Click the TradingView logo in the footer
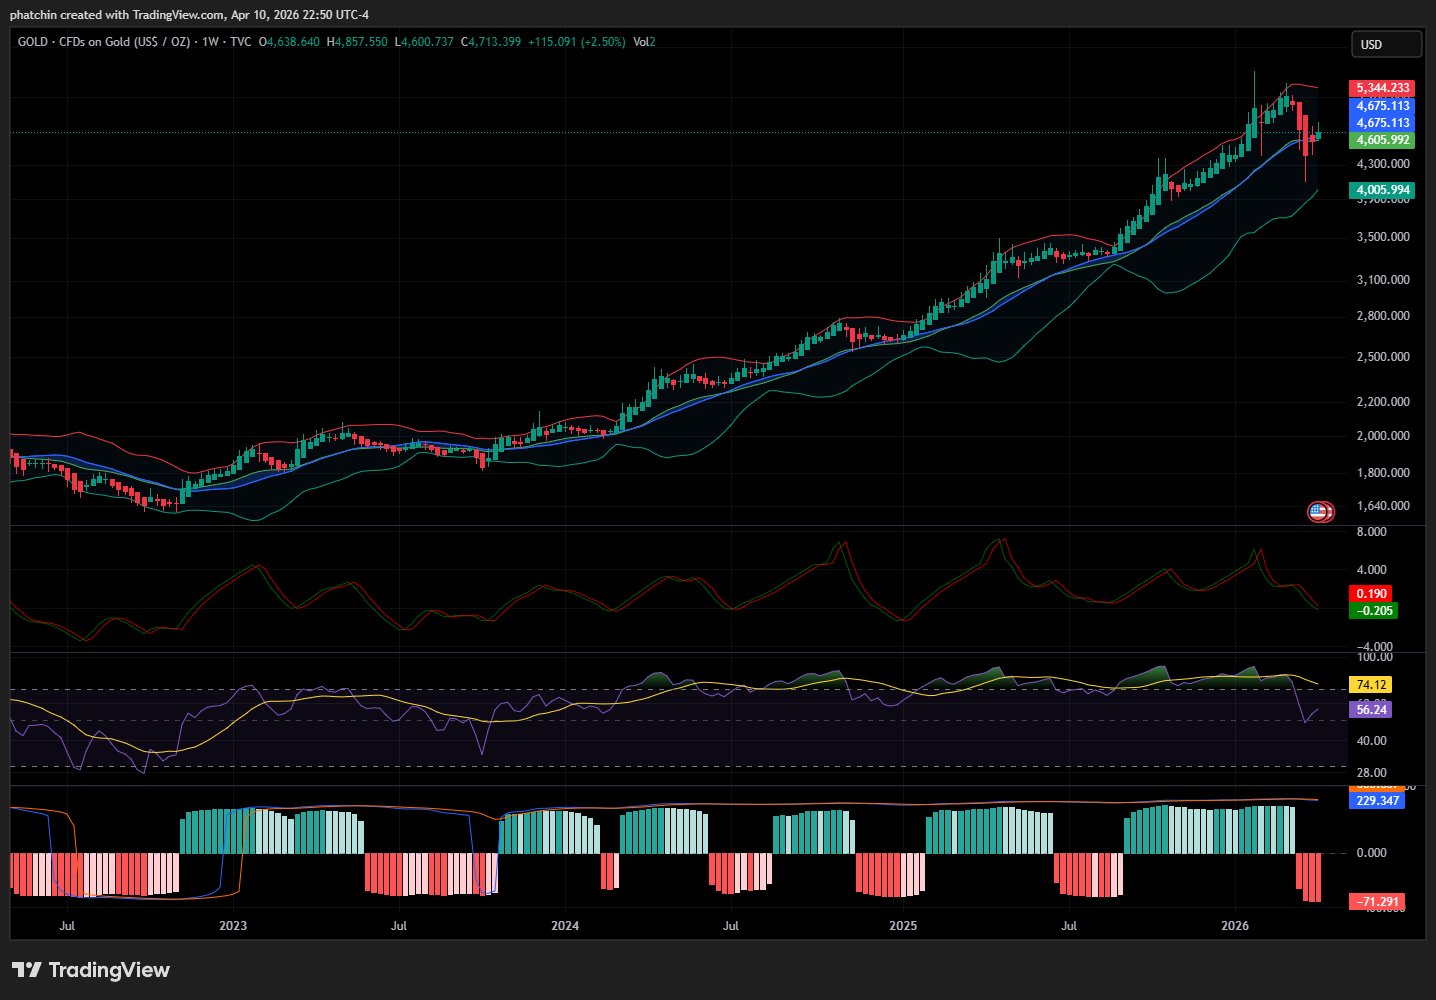Image resolution: width=1436 pixels, height=1000 pixels. tap(91, 970)
